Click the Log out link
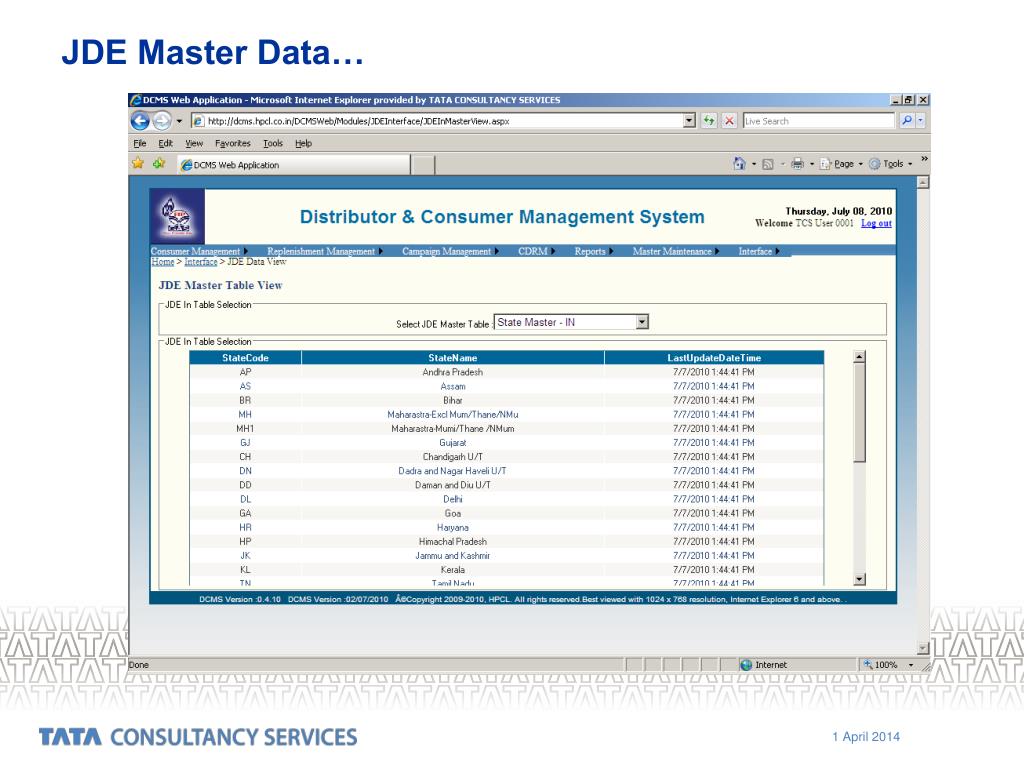The height and width of the screenshot is (768, 1024). point(876,223)
